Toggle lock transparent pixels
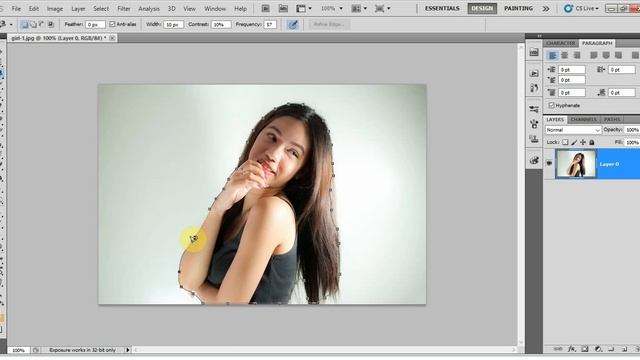This screenshot has width=640, height=360. (565, 142)
